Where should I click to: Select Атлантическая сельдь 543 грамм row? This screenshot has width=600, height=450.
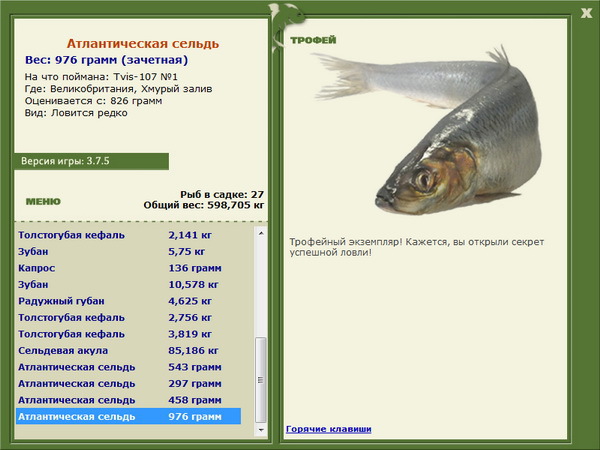[x=128, y=367]
